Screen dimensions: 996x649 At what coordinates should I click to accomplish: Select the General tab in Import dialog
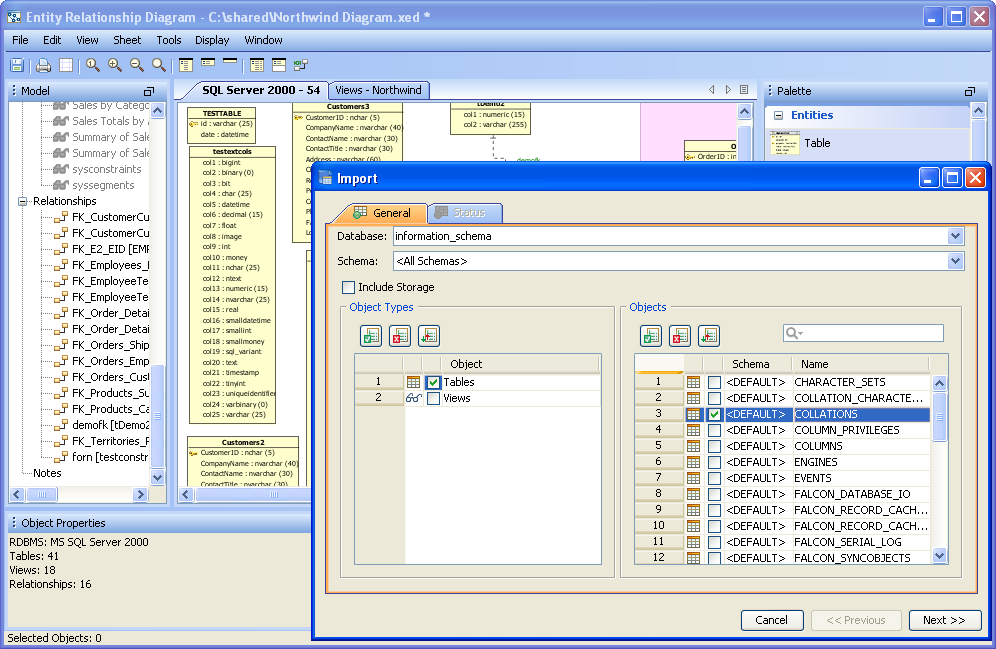pyautogui.click(x=383, y=213)
